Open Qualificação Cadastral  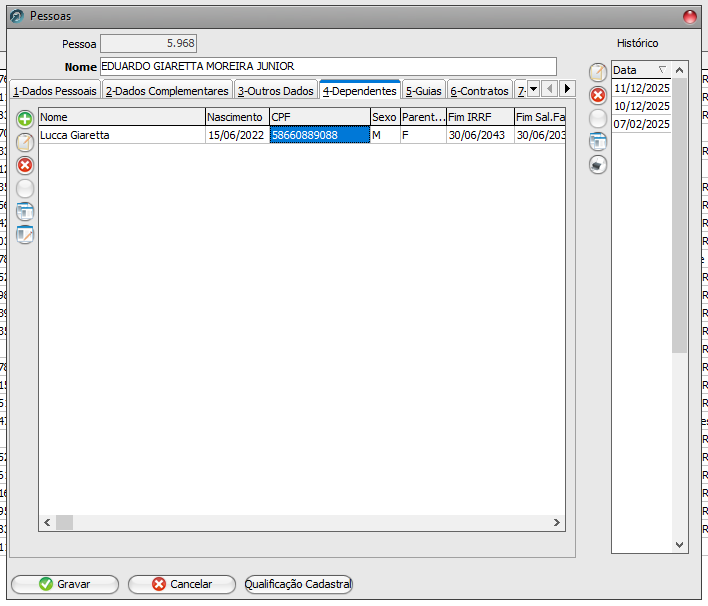[298, 584]
